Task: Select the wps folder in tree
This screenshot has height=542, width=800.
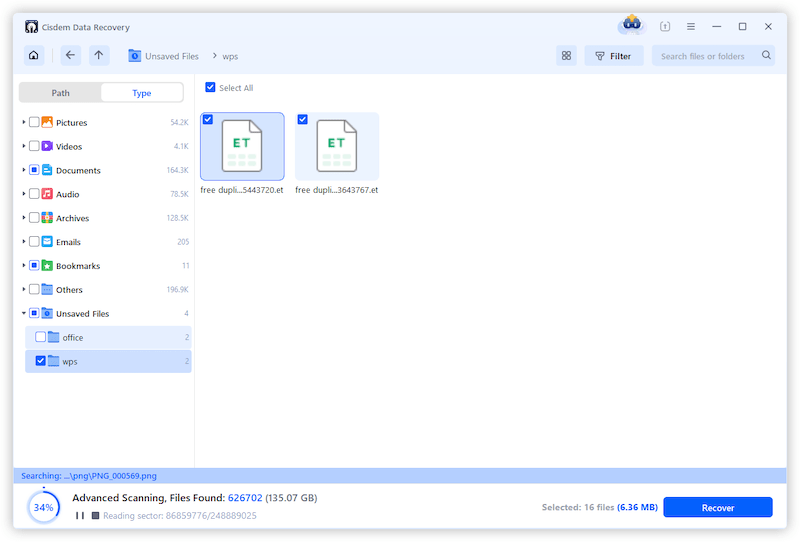Action: pyautogui.click(x=108, y=361)
